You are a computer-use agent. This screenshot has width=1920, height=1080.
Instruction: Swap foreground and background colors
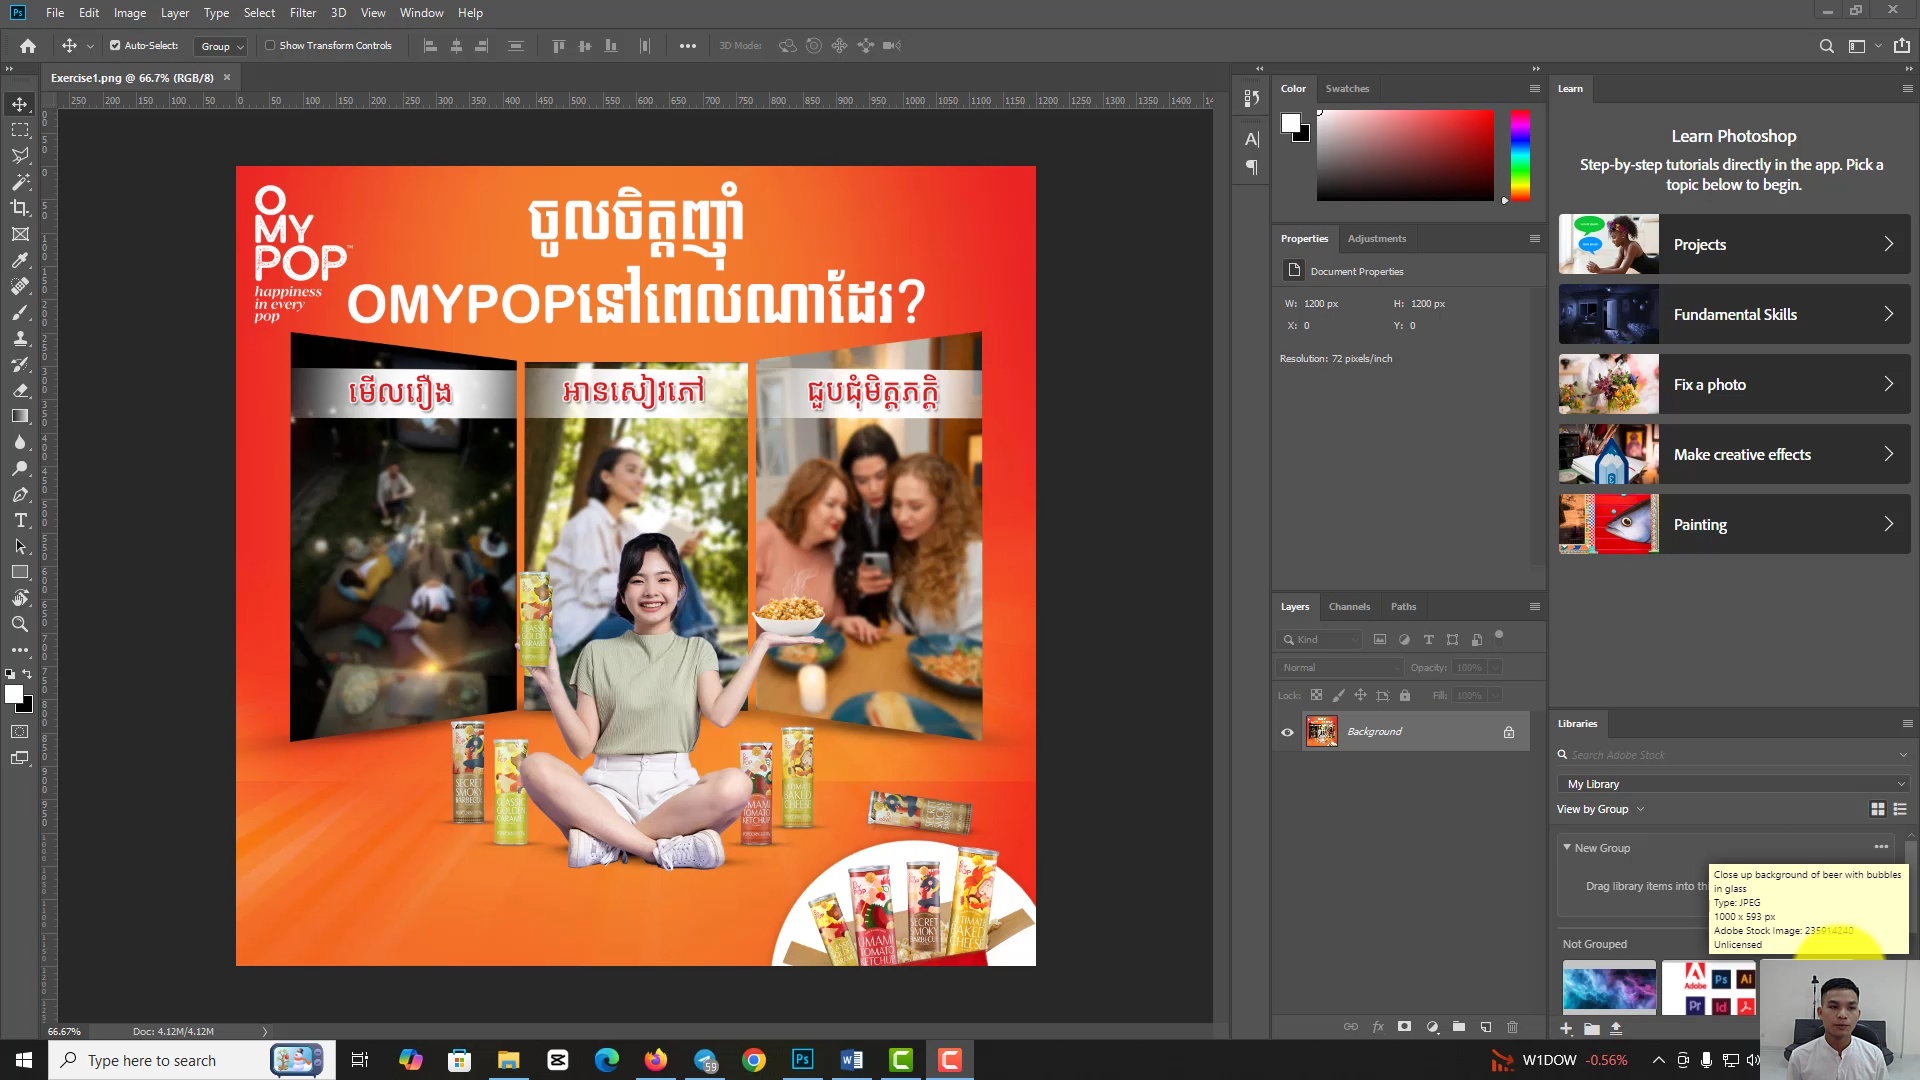(27, 674)
